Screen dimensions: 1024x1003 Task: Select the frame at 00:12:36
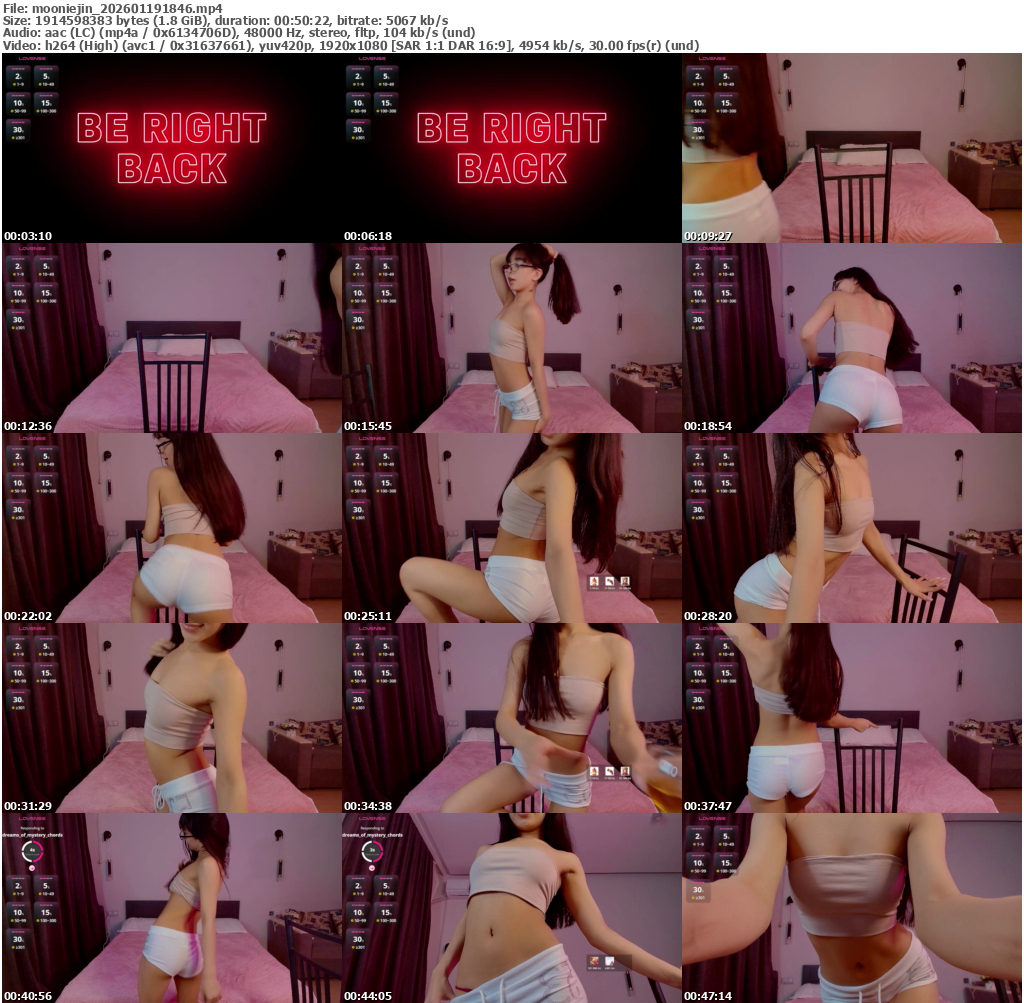coord(172,338)
